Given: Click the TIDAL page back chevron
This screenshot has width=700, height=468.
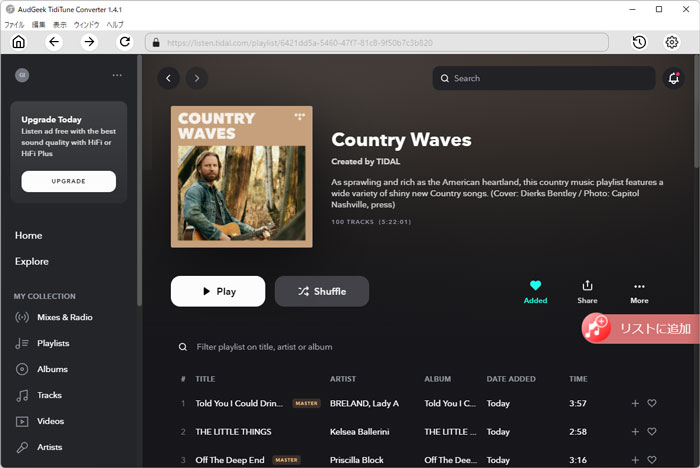Looking at the screenshot, I should 168,78.
